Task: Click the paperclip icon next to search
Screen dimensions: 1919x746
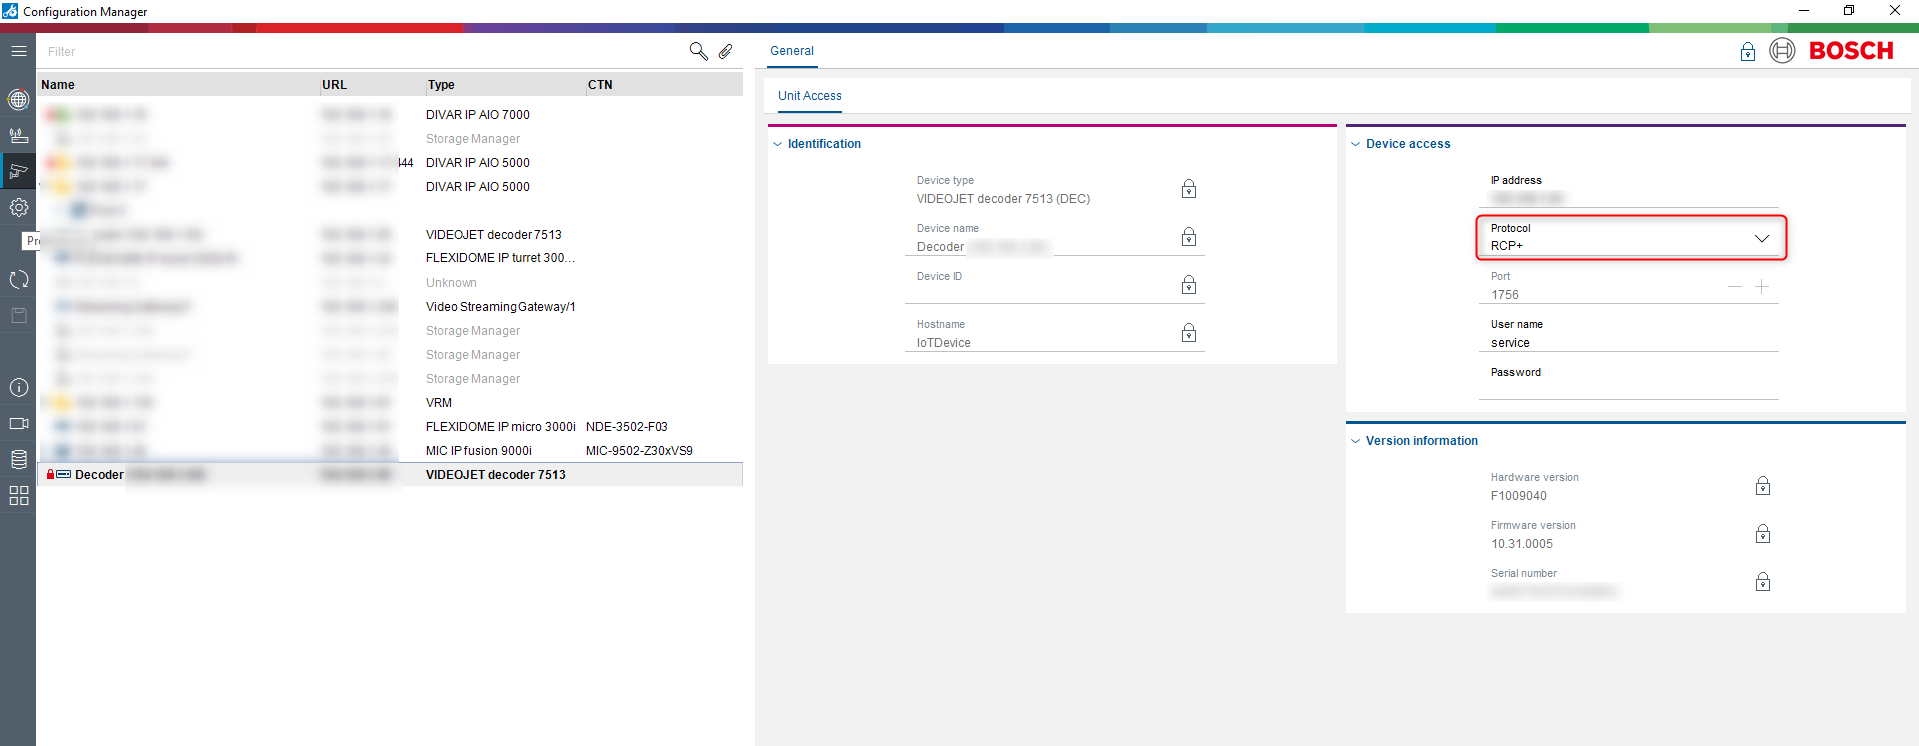Action: pyautogui.click(x=725, y=51)
